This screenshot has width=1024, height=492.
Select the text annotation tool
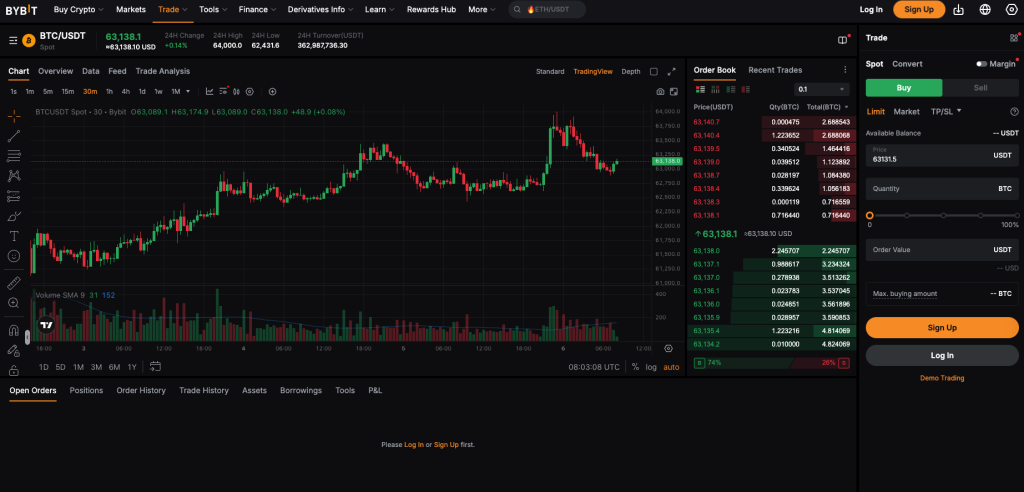(x=14, y=236)
